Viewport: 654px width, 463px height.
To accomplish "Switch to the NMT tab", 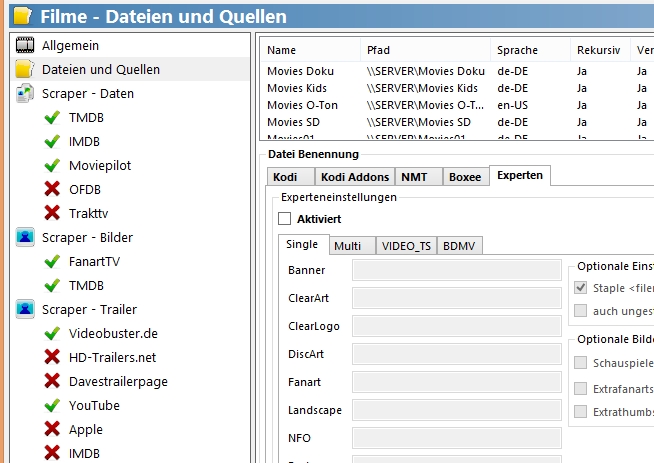I will tap(419, 177).
